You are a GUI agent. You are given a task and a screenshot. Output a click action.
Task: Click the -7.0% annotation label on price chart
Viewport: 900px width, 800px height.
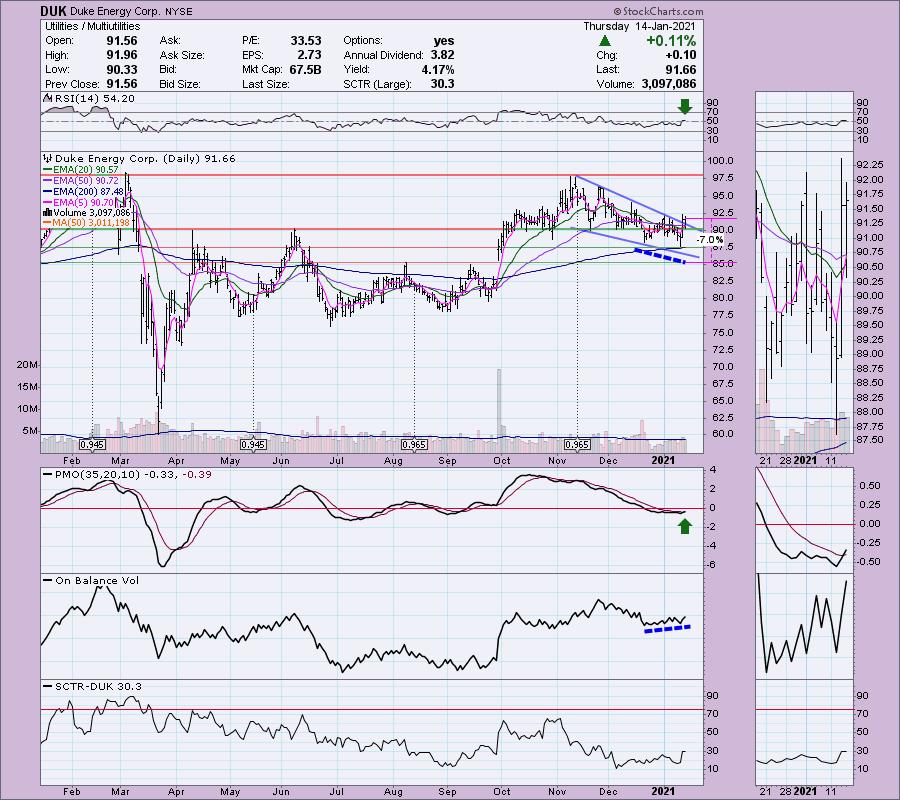709,240
